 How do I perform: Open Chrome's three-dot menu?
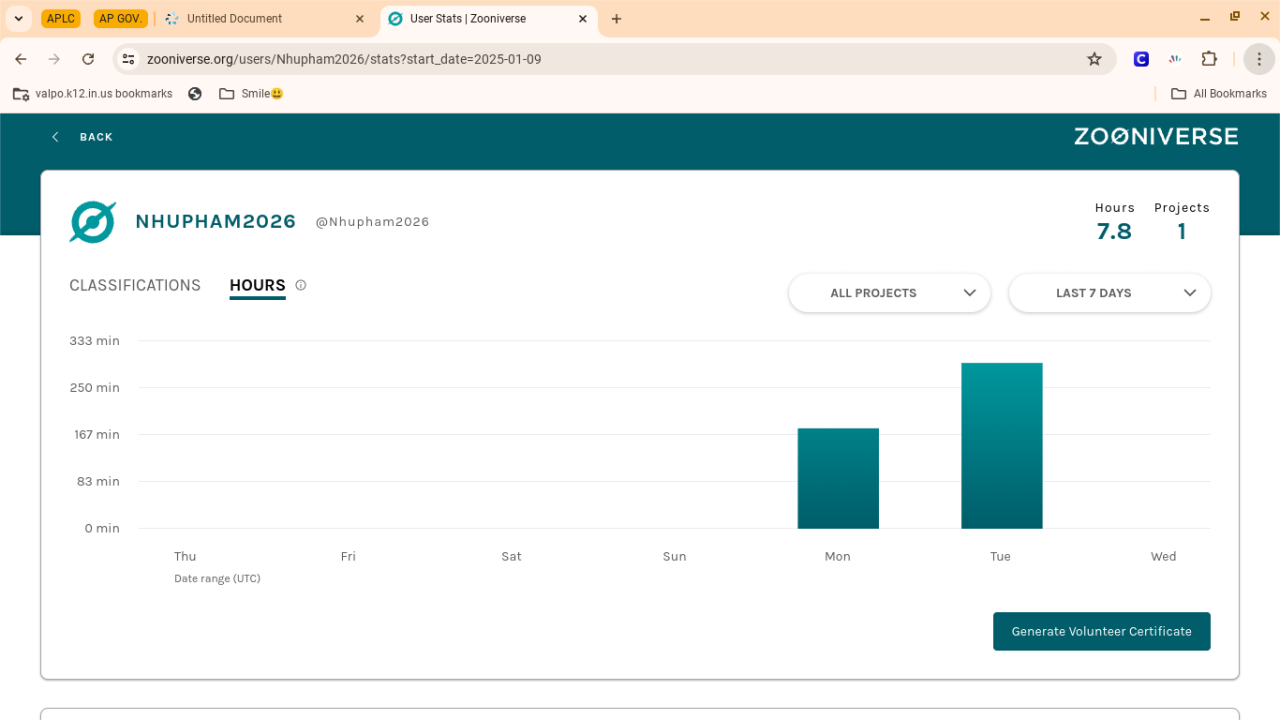click(1259, 59)
